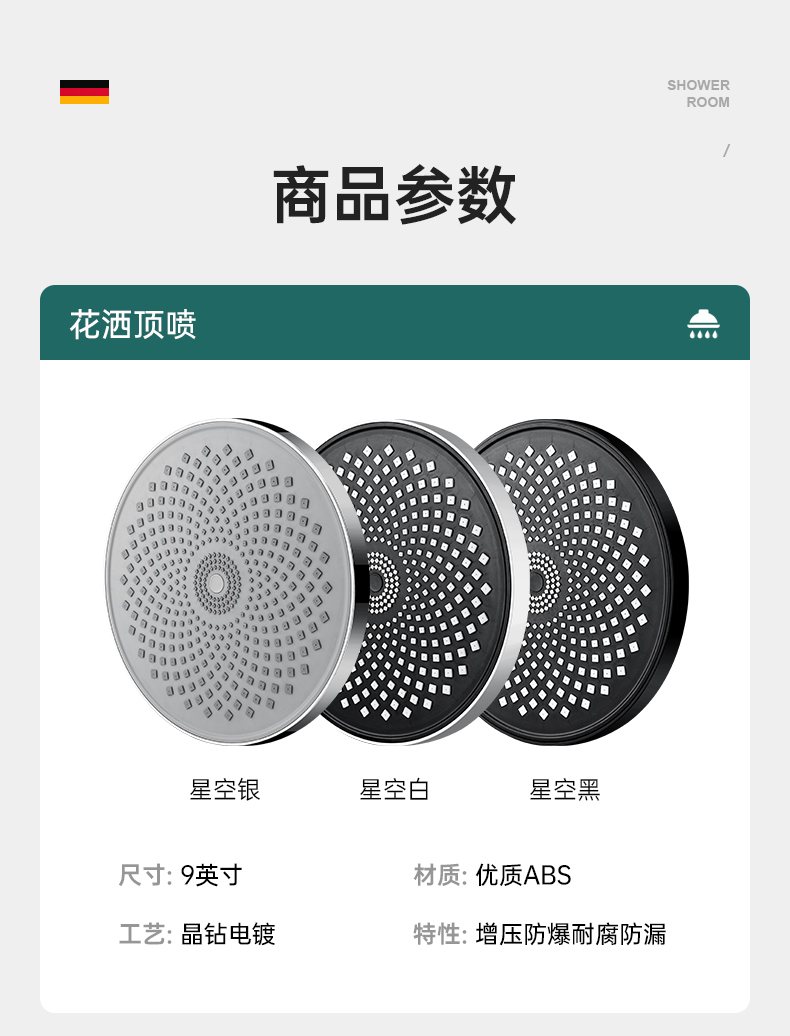
Task: Click the 9英寸 size value
Action: (211, 875)
